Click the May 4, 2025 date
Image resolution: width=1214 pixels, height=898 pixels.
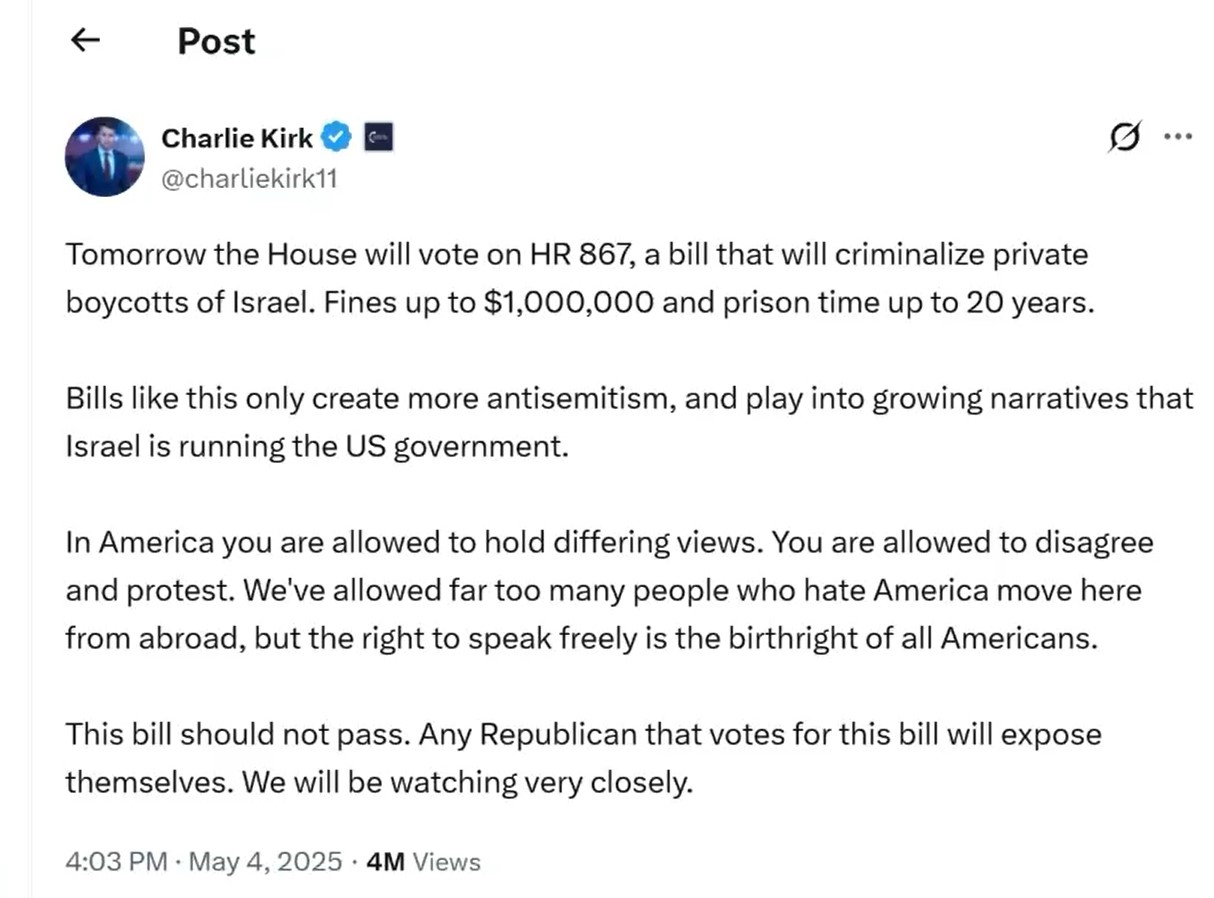264,862
